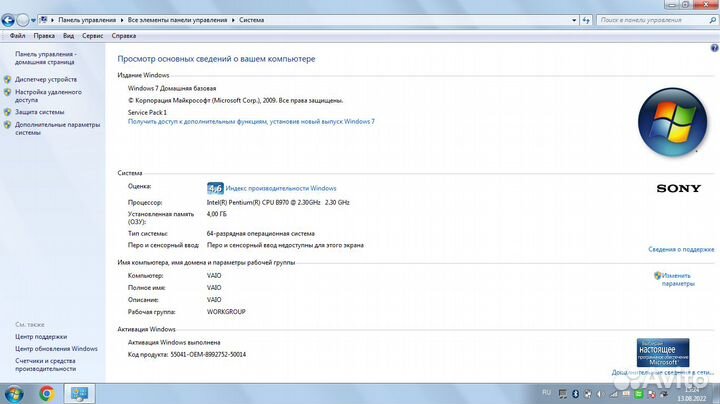
Task: Launch Google Chrome from the taskbar
Action: coord(47,394)
